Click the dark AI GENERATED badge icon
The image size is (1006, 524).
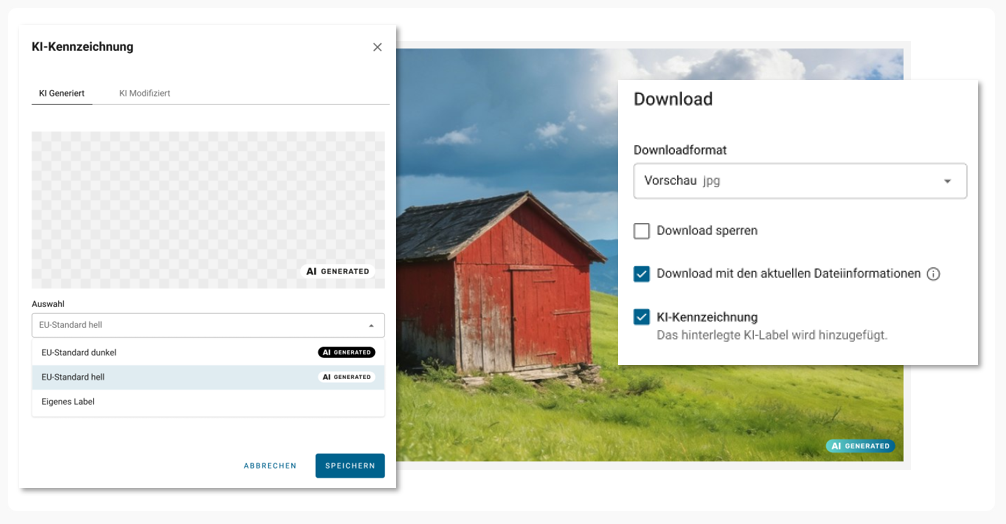coord(346,352)
